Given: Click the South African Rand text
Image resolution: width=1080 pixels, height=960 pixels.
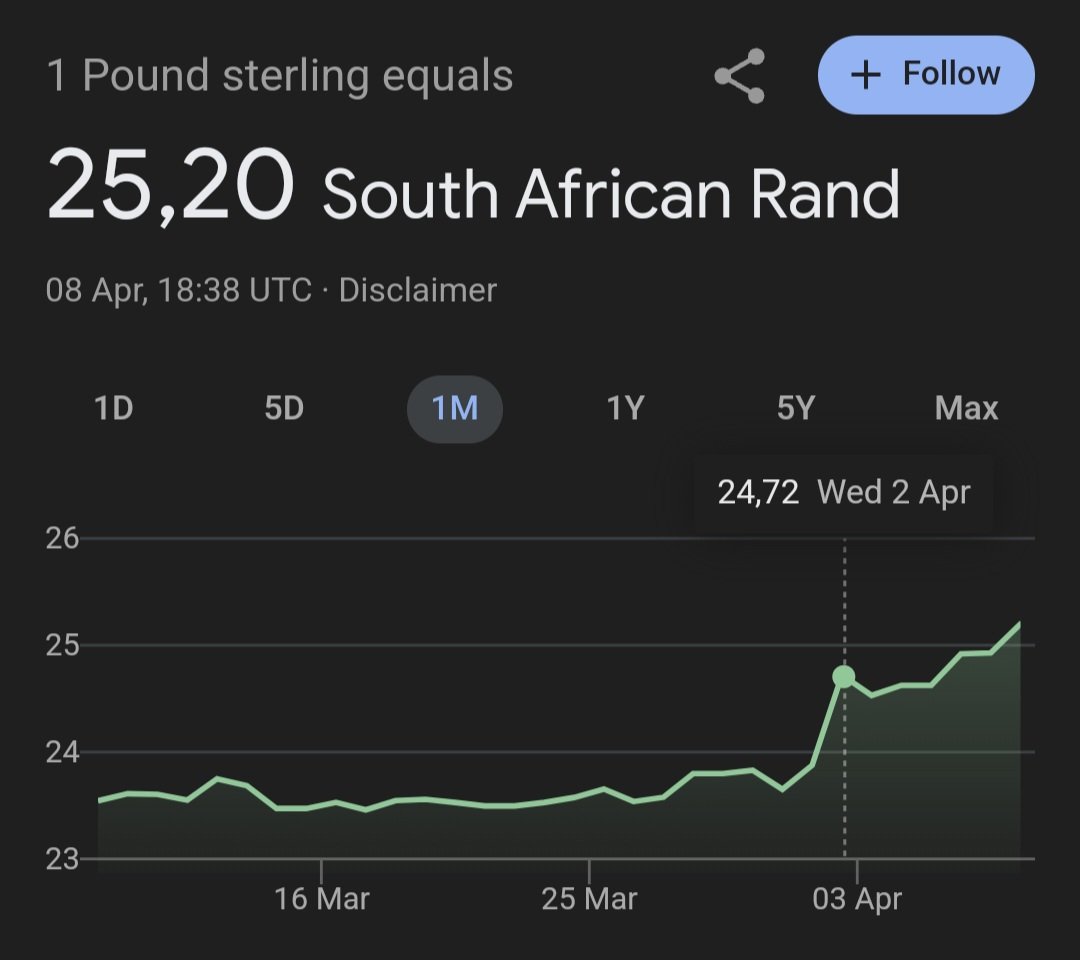Looking at the screenshot, I should 611,194.
